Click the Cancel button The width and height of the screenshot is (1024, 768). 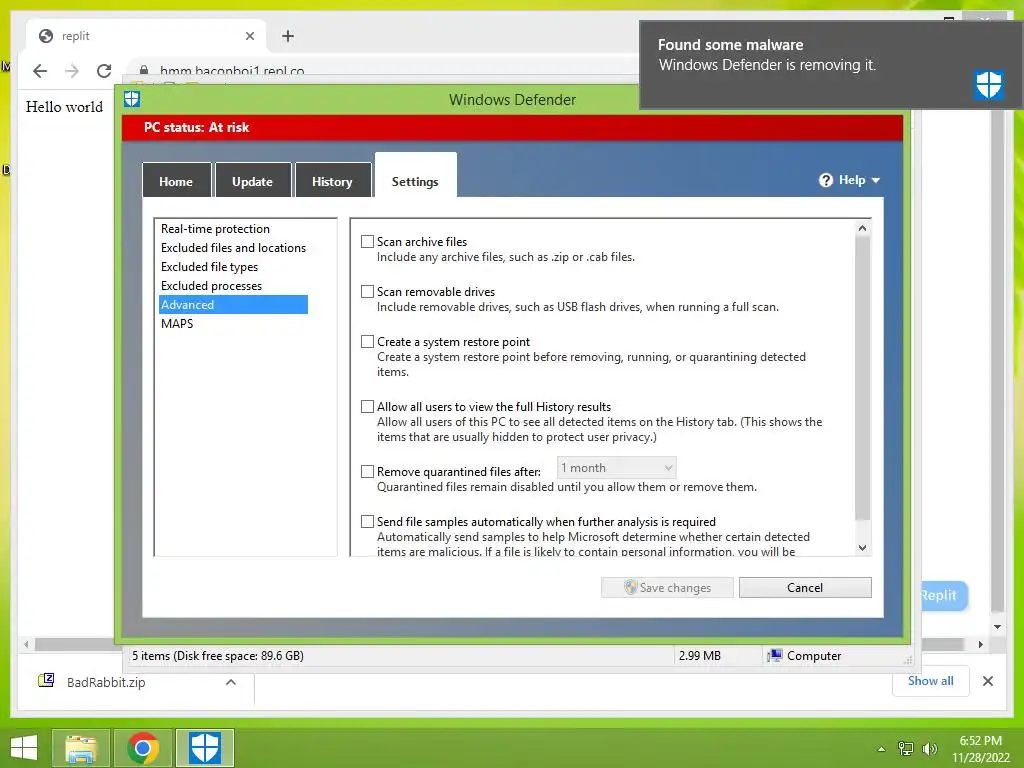pyautogui.click(x=805, y=587)
